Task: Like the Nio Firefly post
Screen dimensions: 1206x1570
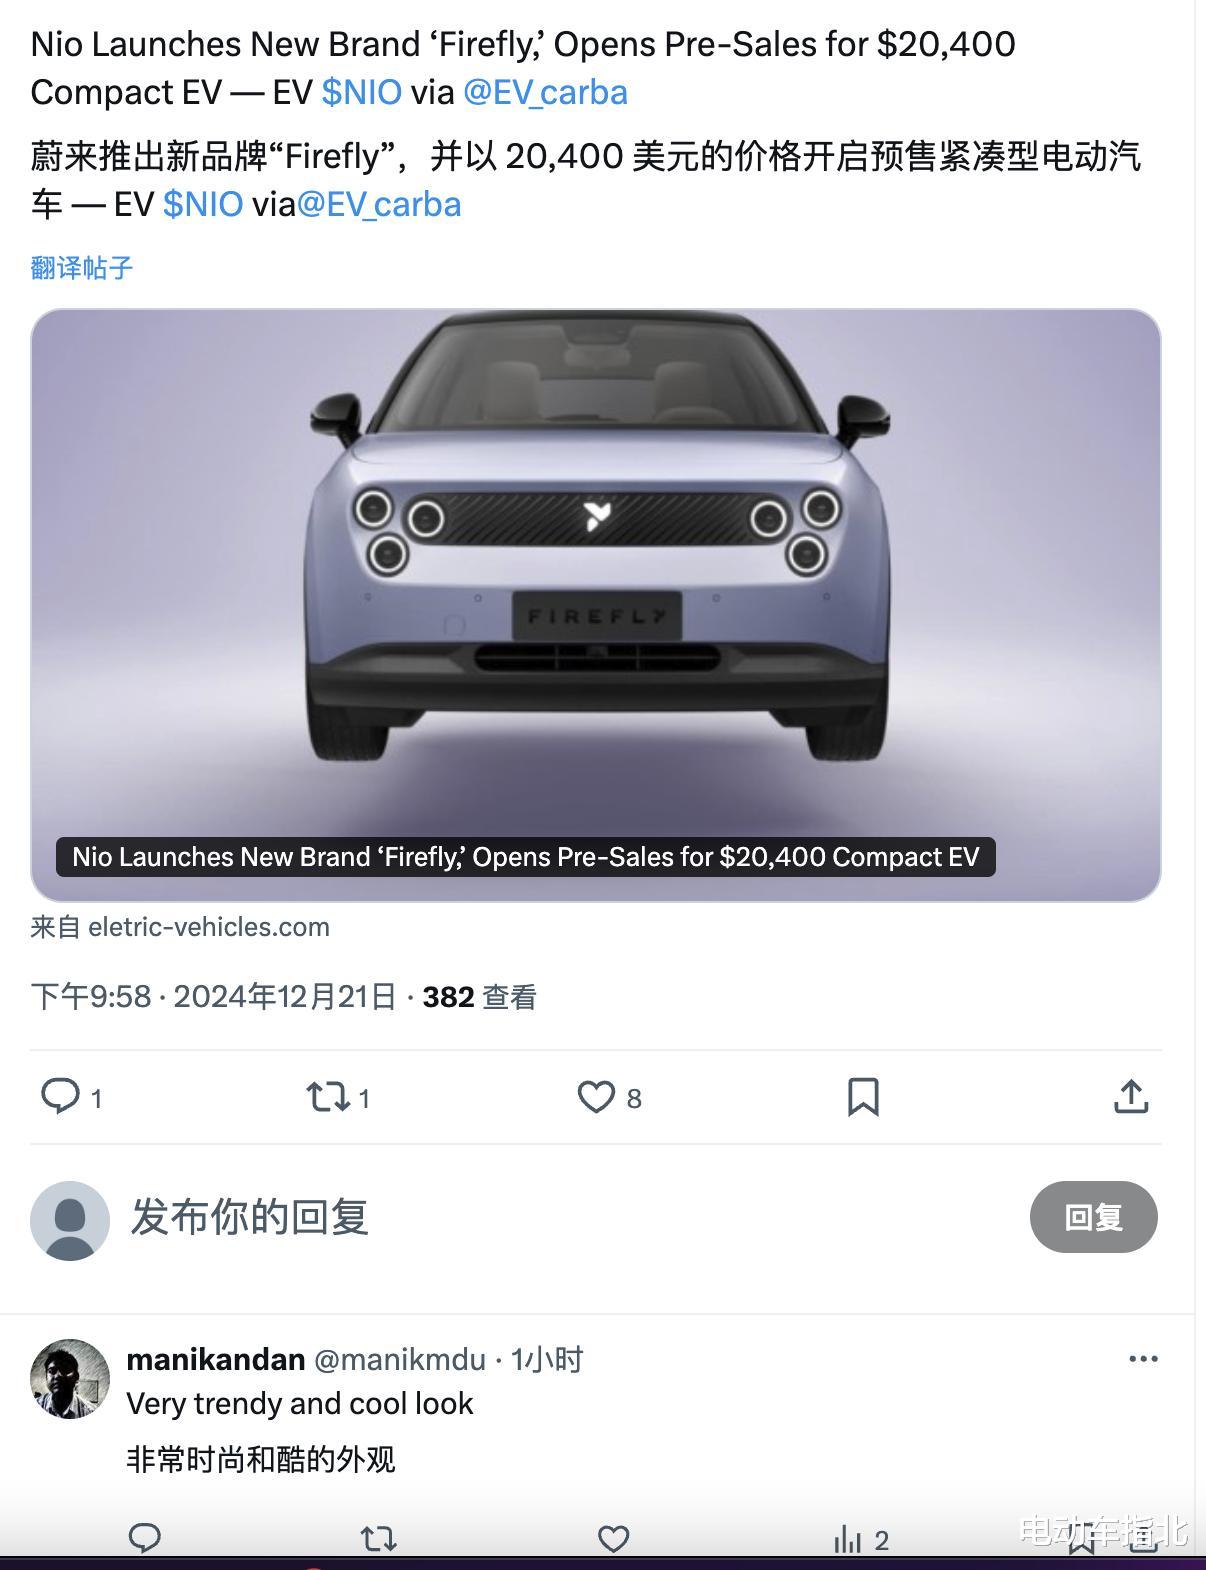Action: tap(596, 1097)
